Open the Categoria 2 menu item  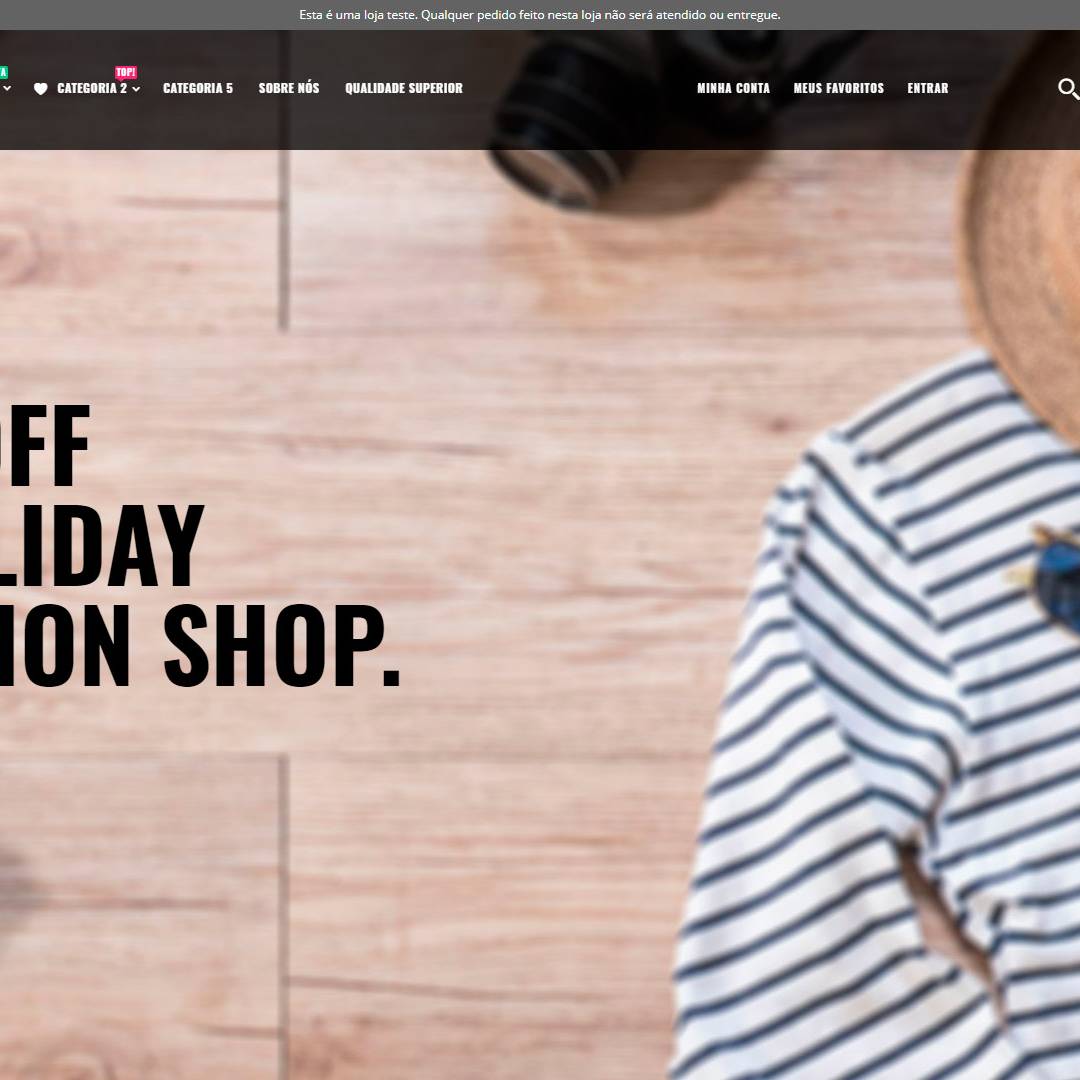(x=92, y=88)
